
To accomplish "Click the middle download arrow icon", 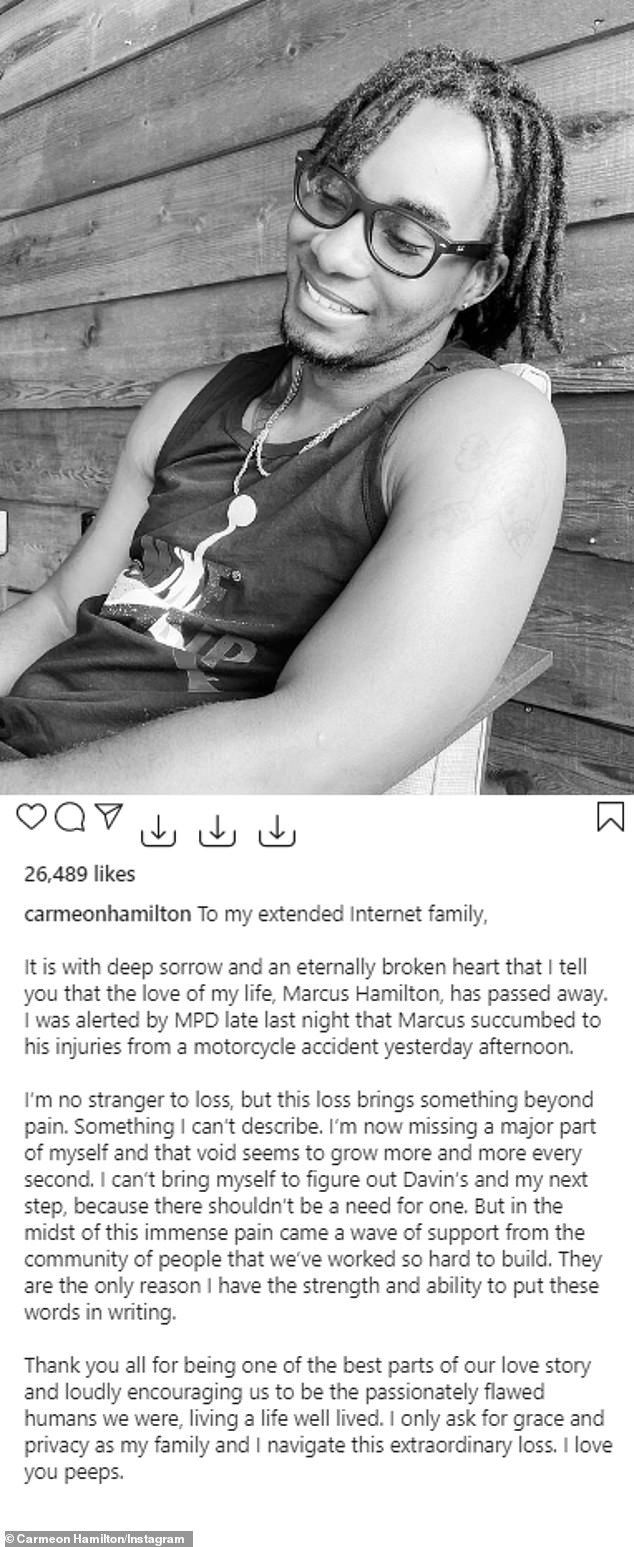I will click(x=217, y=830).
